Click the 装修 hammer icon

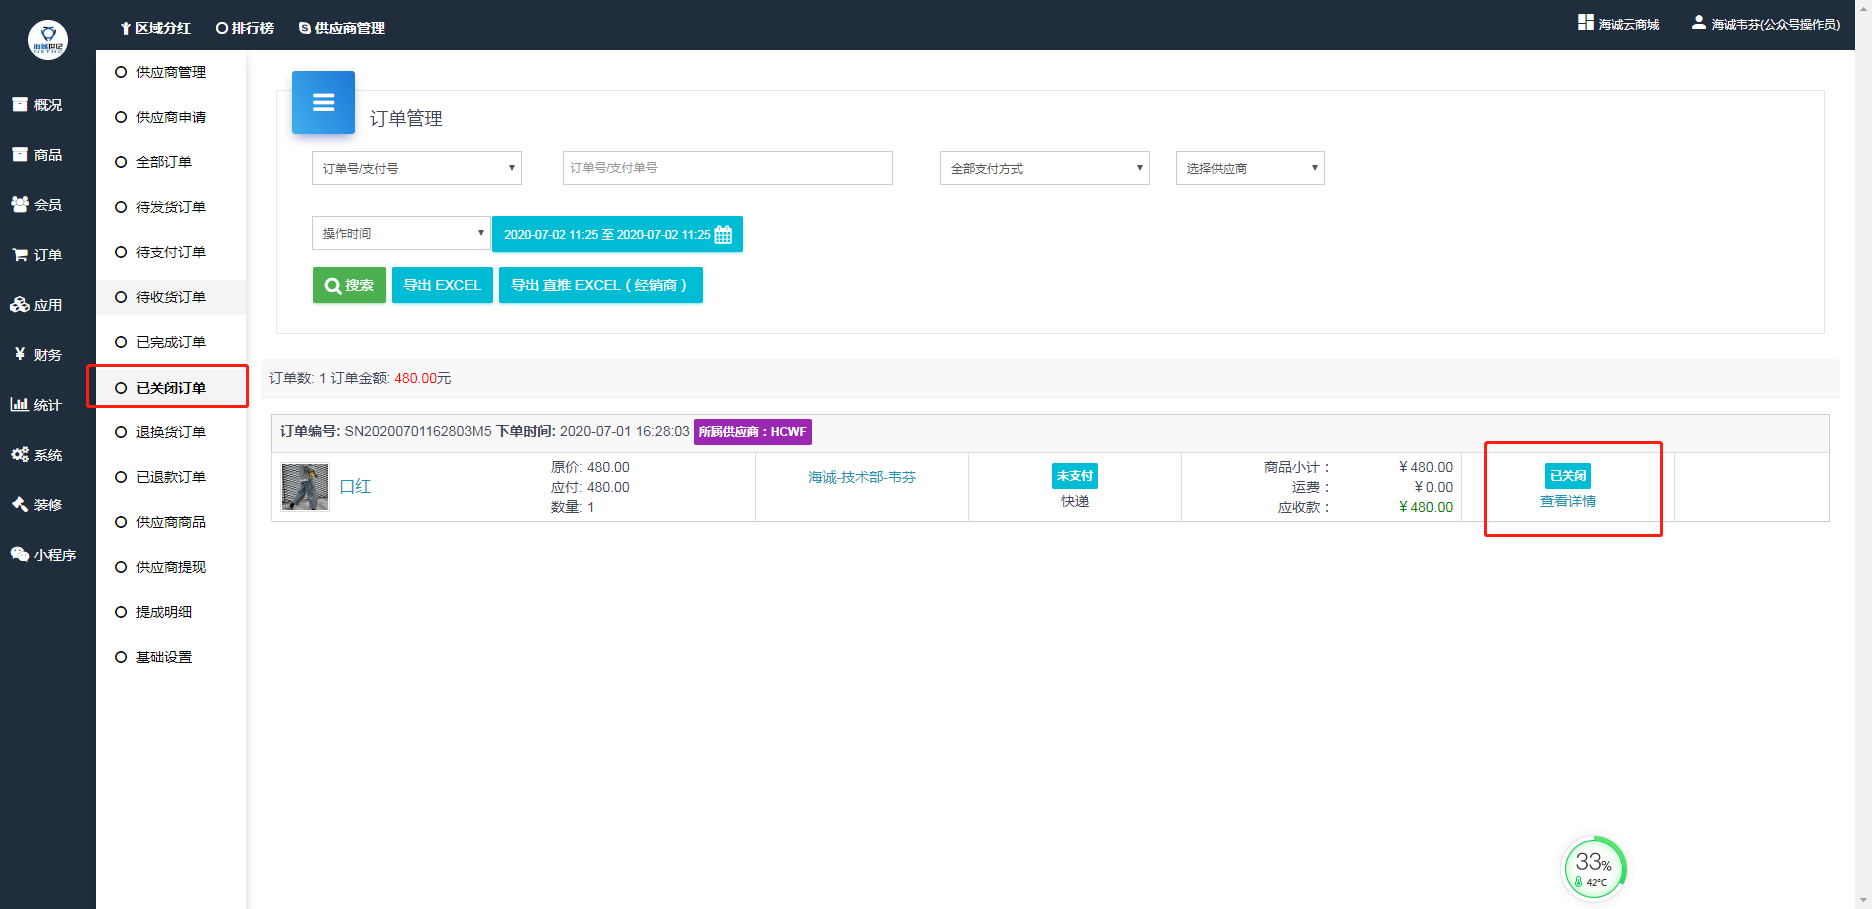coord(19,504)
